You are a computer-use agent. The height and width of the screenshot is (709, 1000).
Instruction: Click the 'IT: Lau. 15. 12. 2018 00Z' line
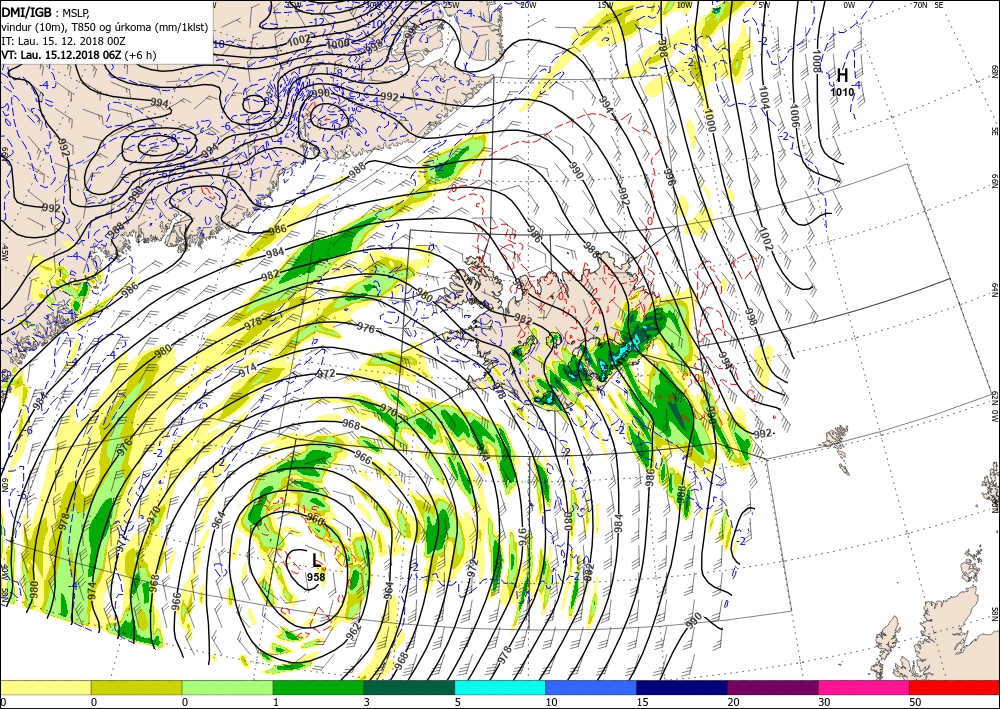(63, 41)
